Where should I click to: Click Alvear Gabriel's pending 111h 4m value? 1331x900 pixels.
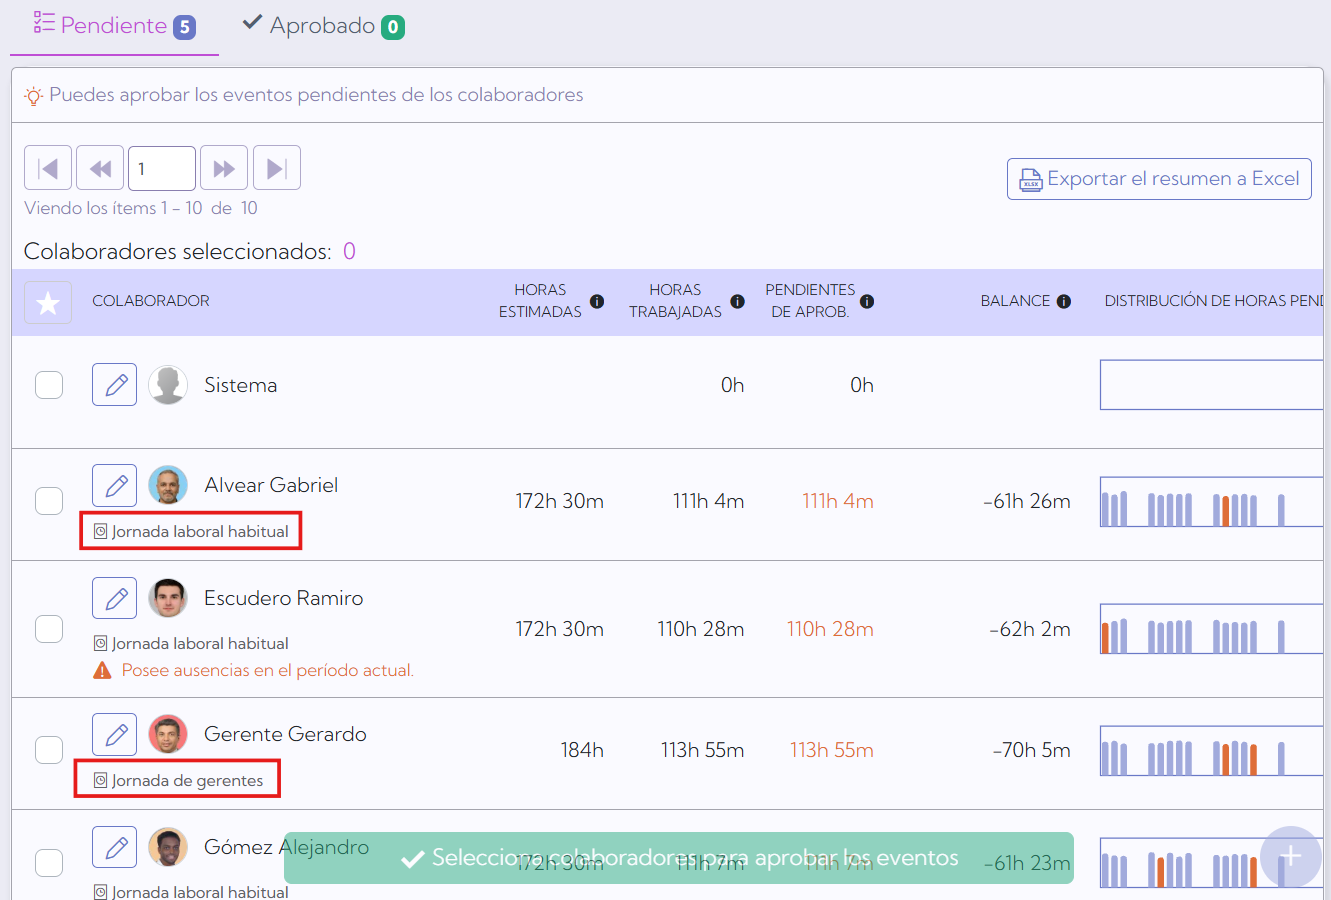838,501
